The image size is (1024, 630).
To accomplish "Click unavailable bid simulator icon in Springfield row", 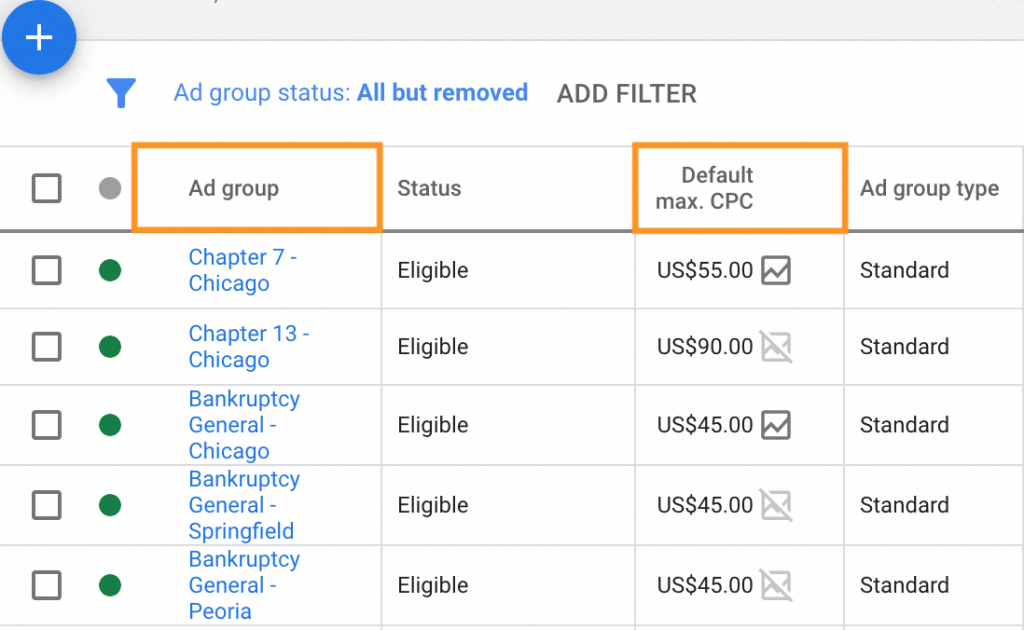I will [x=776, y=505].
